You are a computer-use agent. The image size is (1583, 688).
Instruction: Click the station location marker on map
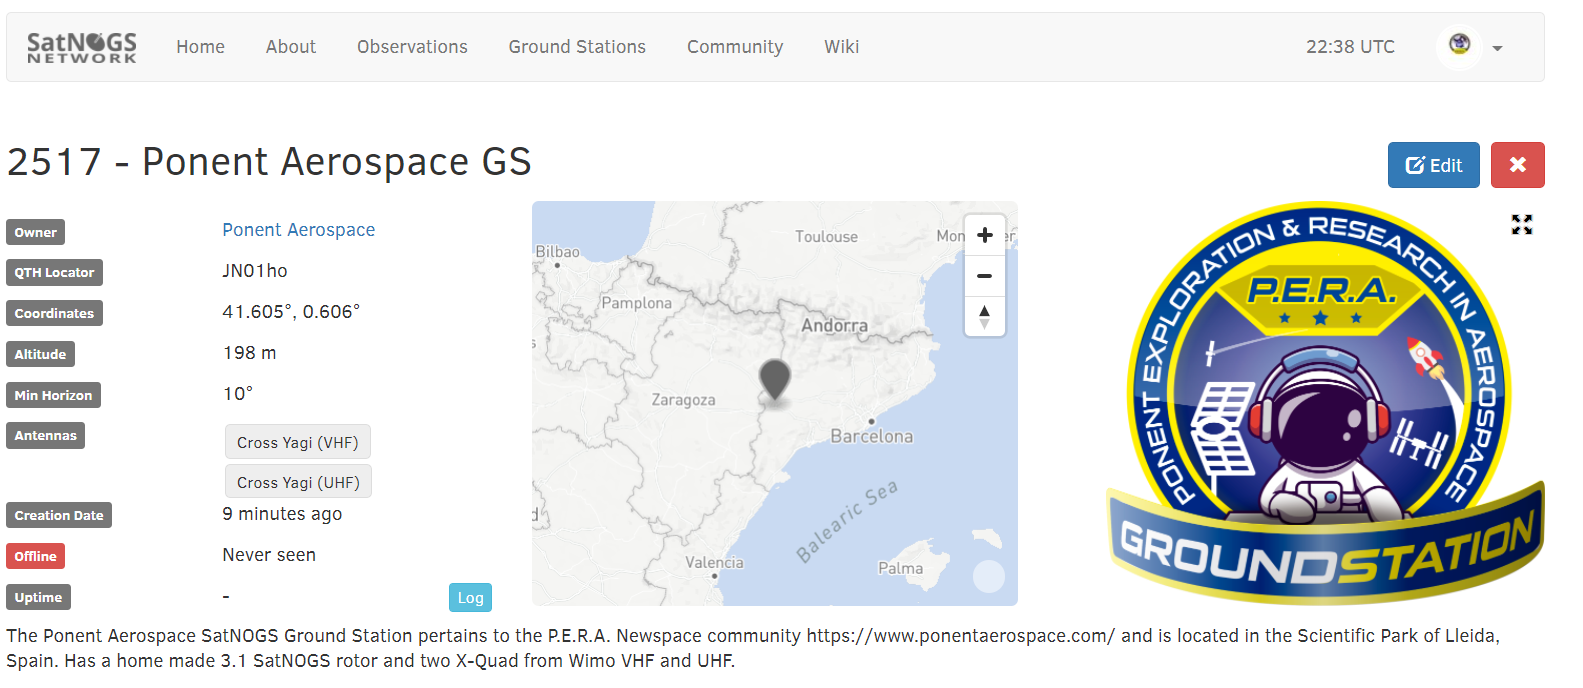click(x=775, y=380)
